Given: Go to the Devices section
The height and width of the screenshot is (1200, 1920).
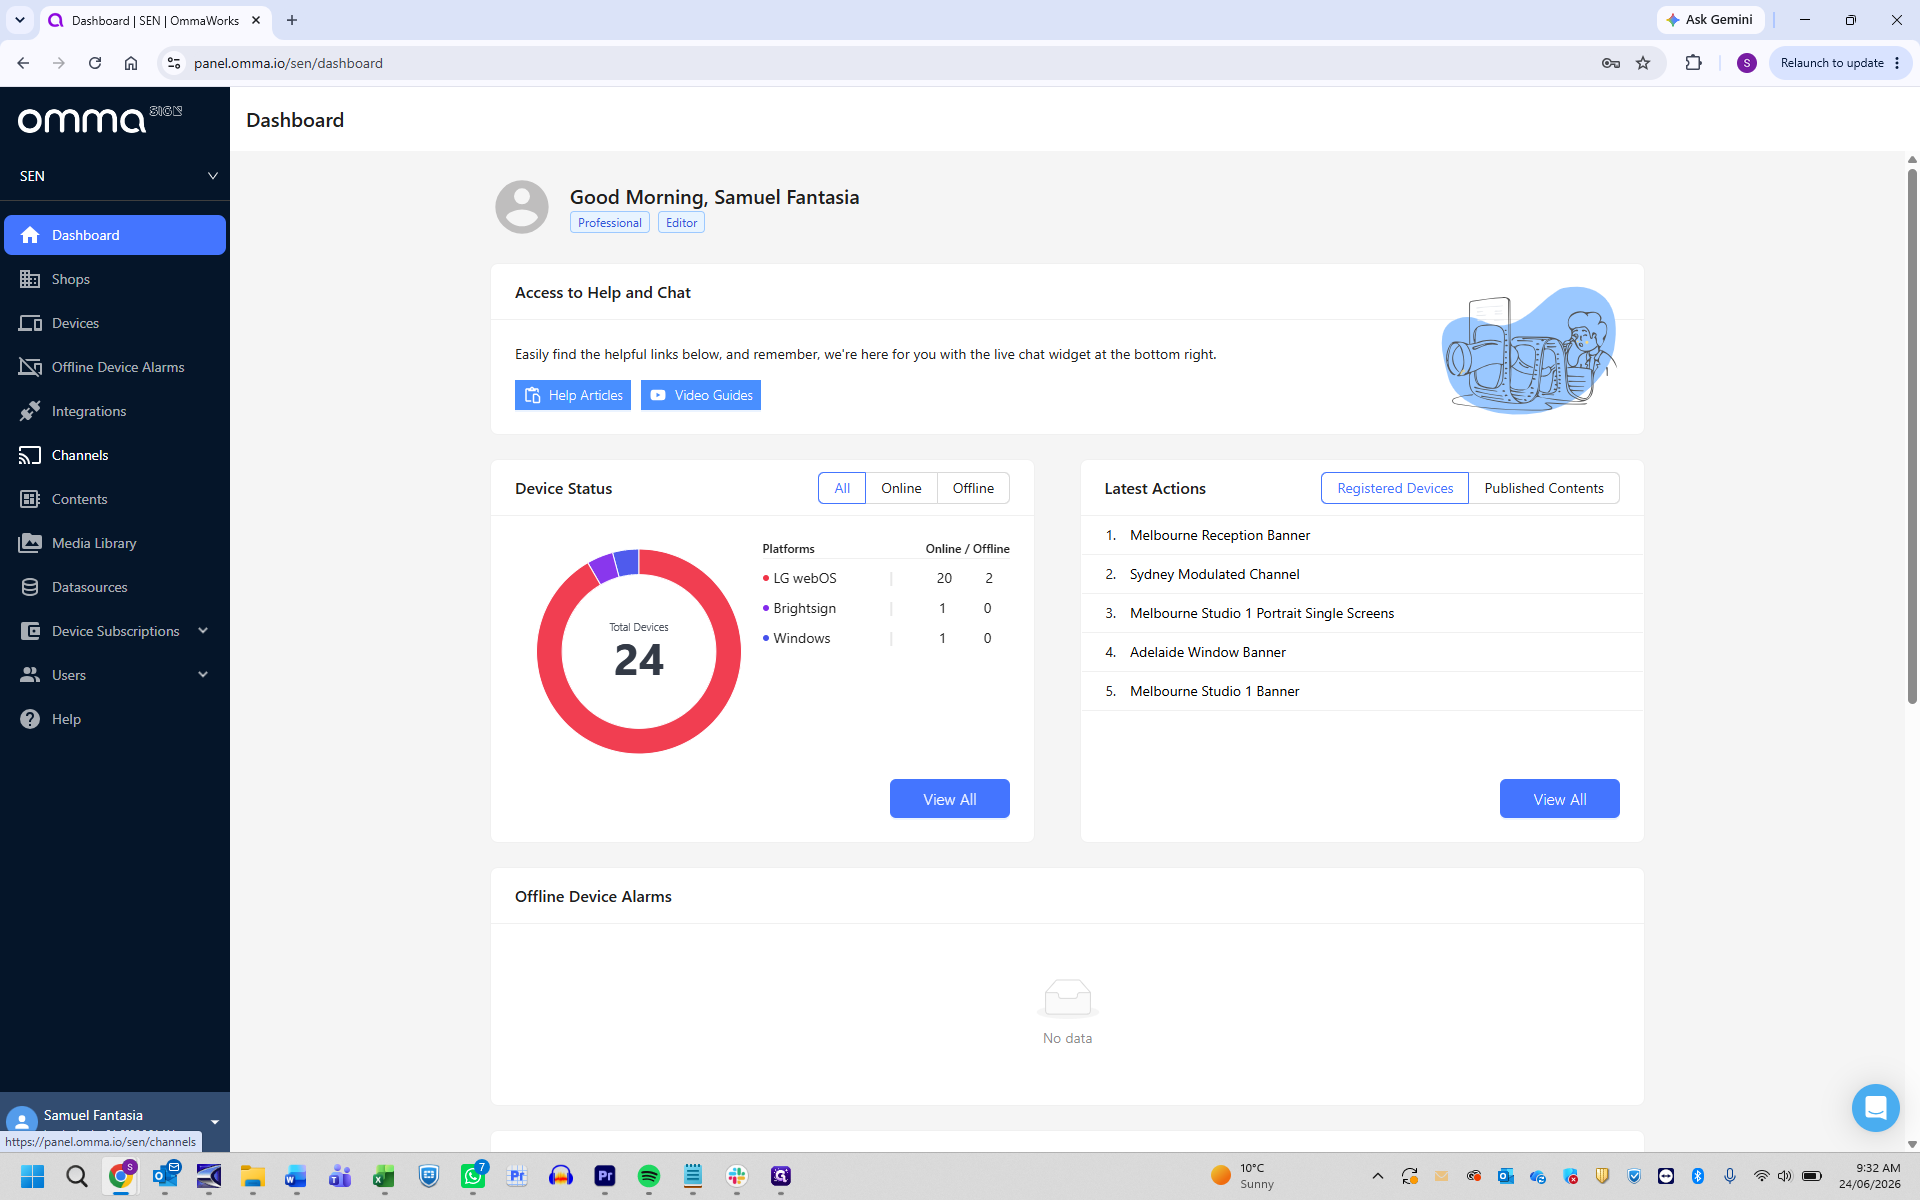Looking at the screenshot, I should [115, 323].
